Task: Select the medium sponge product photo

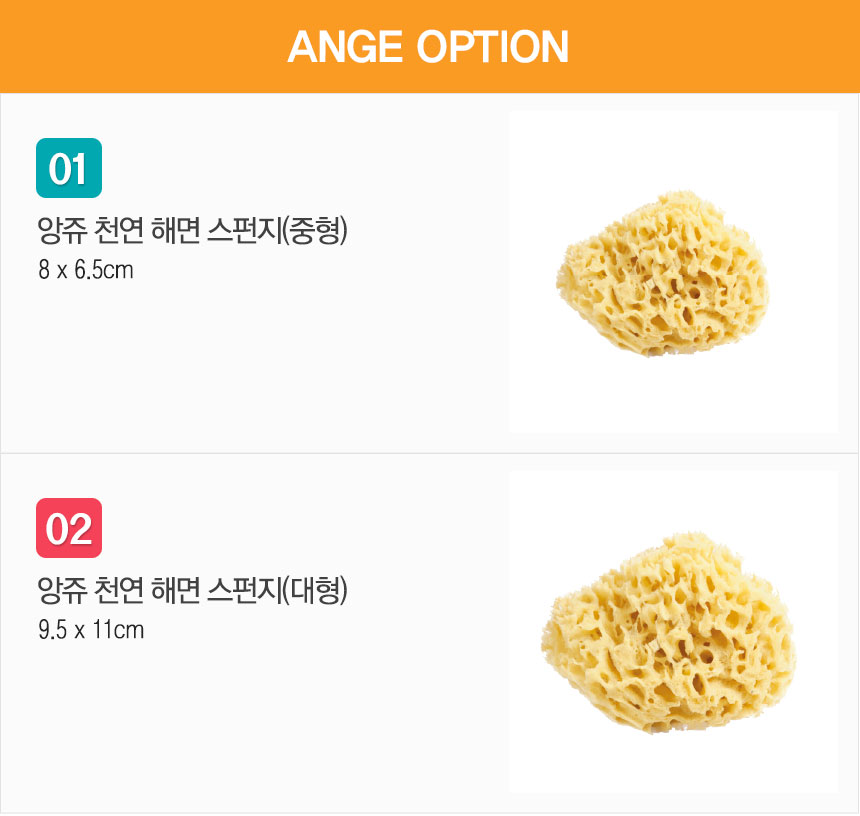Action: point(673,272)
